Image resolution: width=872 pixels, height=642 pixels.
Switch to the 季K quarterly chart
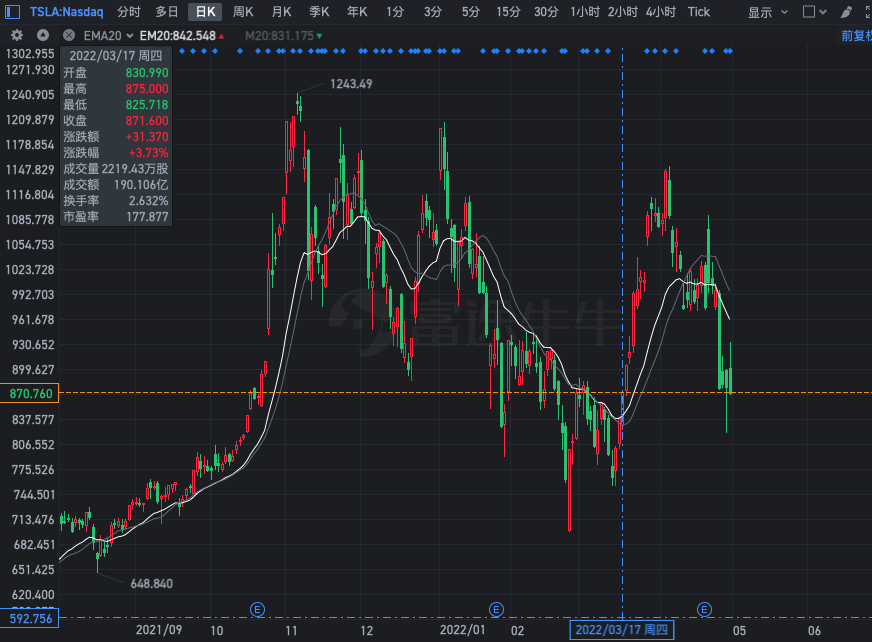(319, 12)
